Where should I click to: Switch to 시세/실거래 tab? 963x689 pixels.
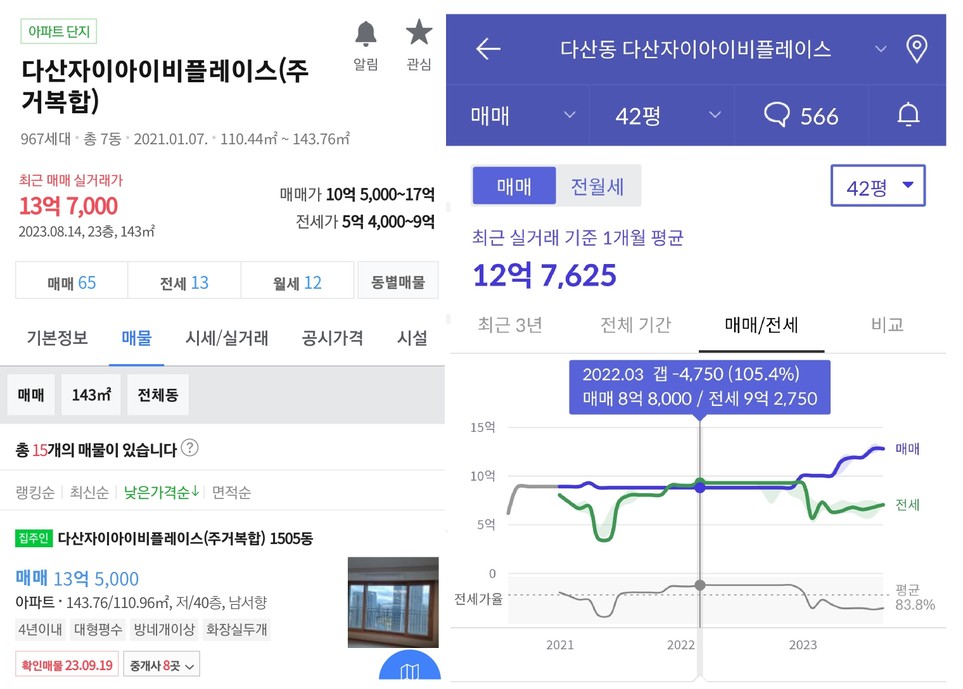pos(227,338)
